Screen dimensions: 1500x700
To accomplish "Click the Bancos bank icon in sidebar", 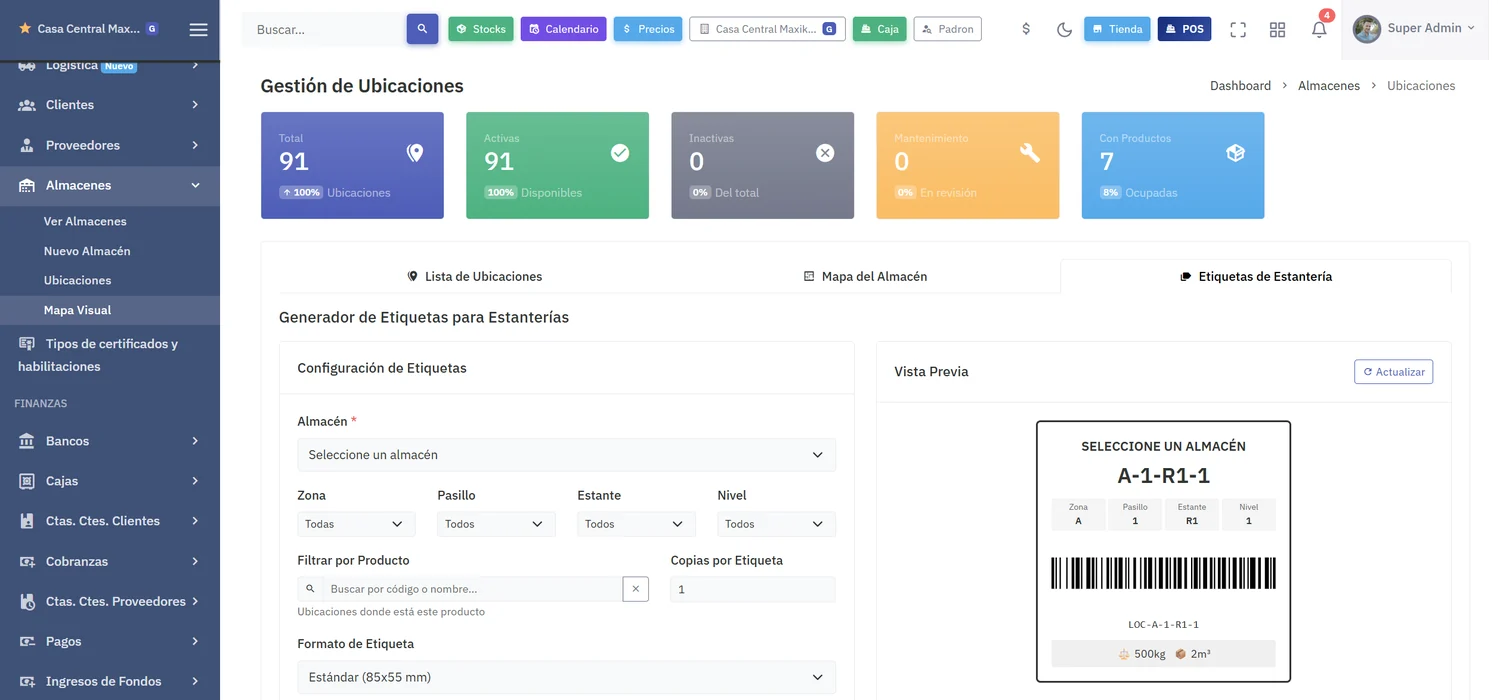I will point(27,441).
